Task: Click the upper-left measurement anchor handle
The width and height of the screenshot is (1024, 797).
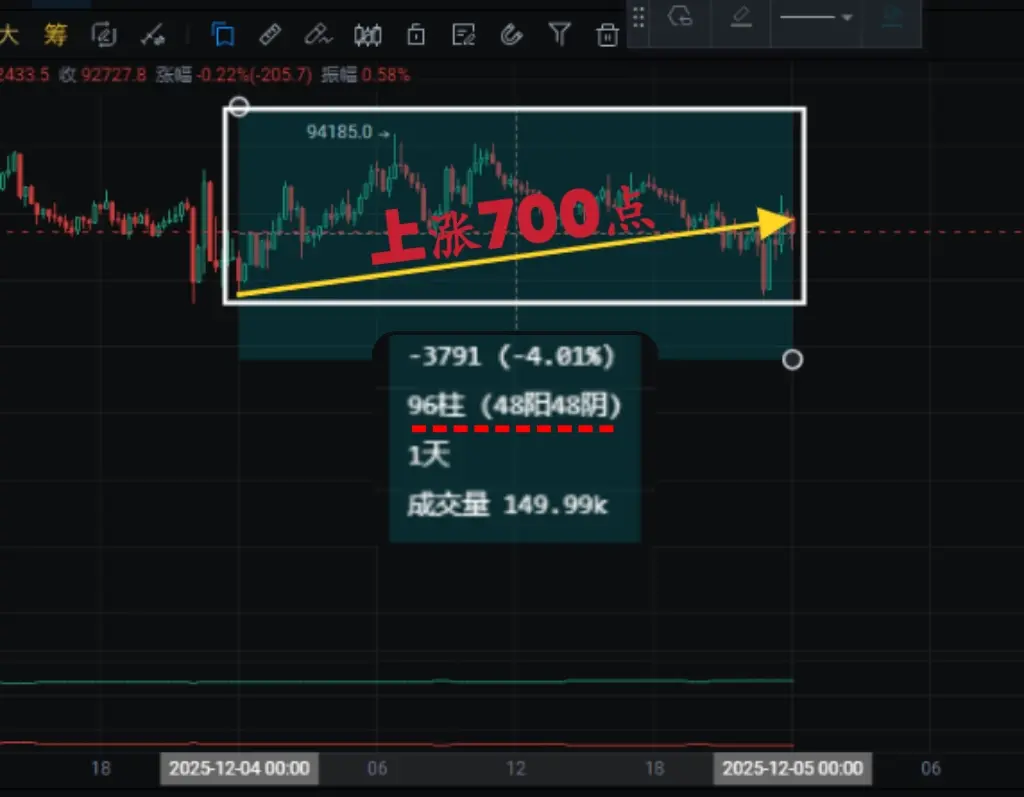Action: 239,106
